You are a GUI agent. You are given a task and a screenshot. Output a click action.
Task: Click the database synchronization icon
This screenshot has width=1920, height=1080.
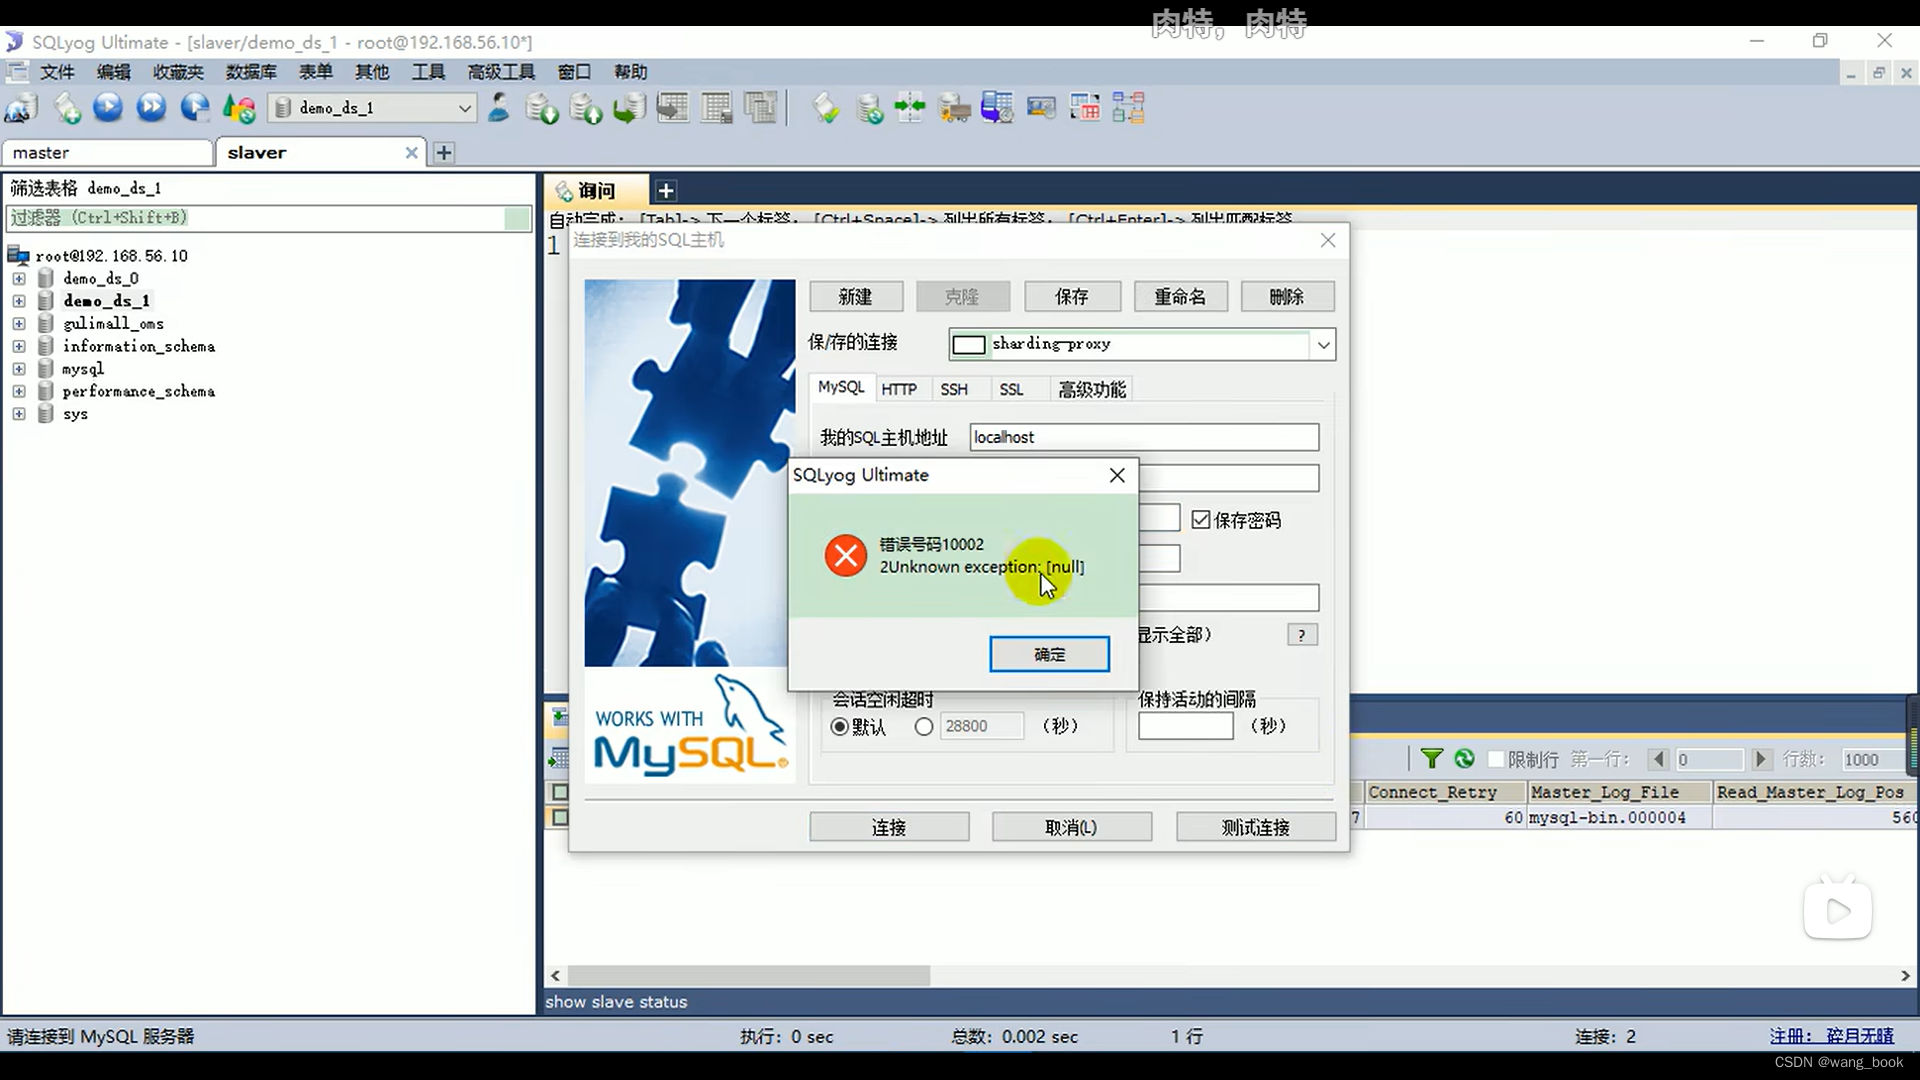click(x=870, y=108)
